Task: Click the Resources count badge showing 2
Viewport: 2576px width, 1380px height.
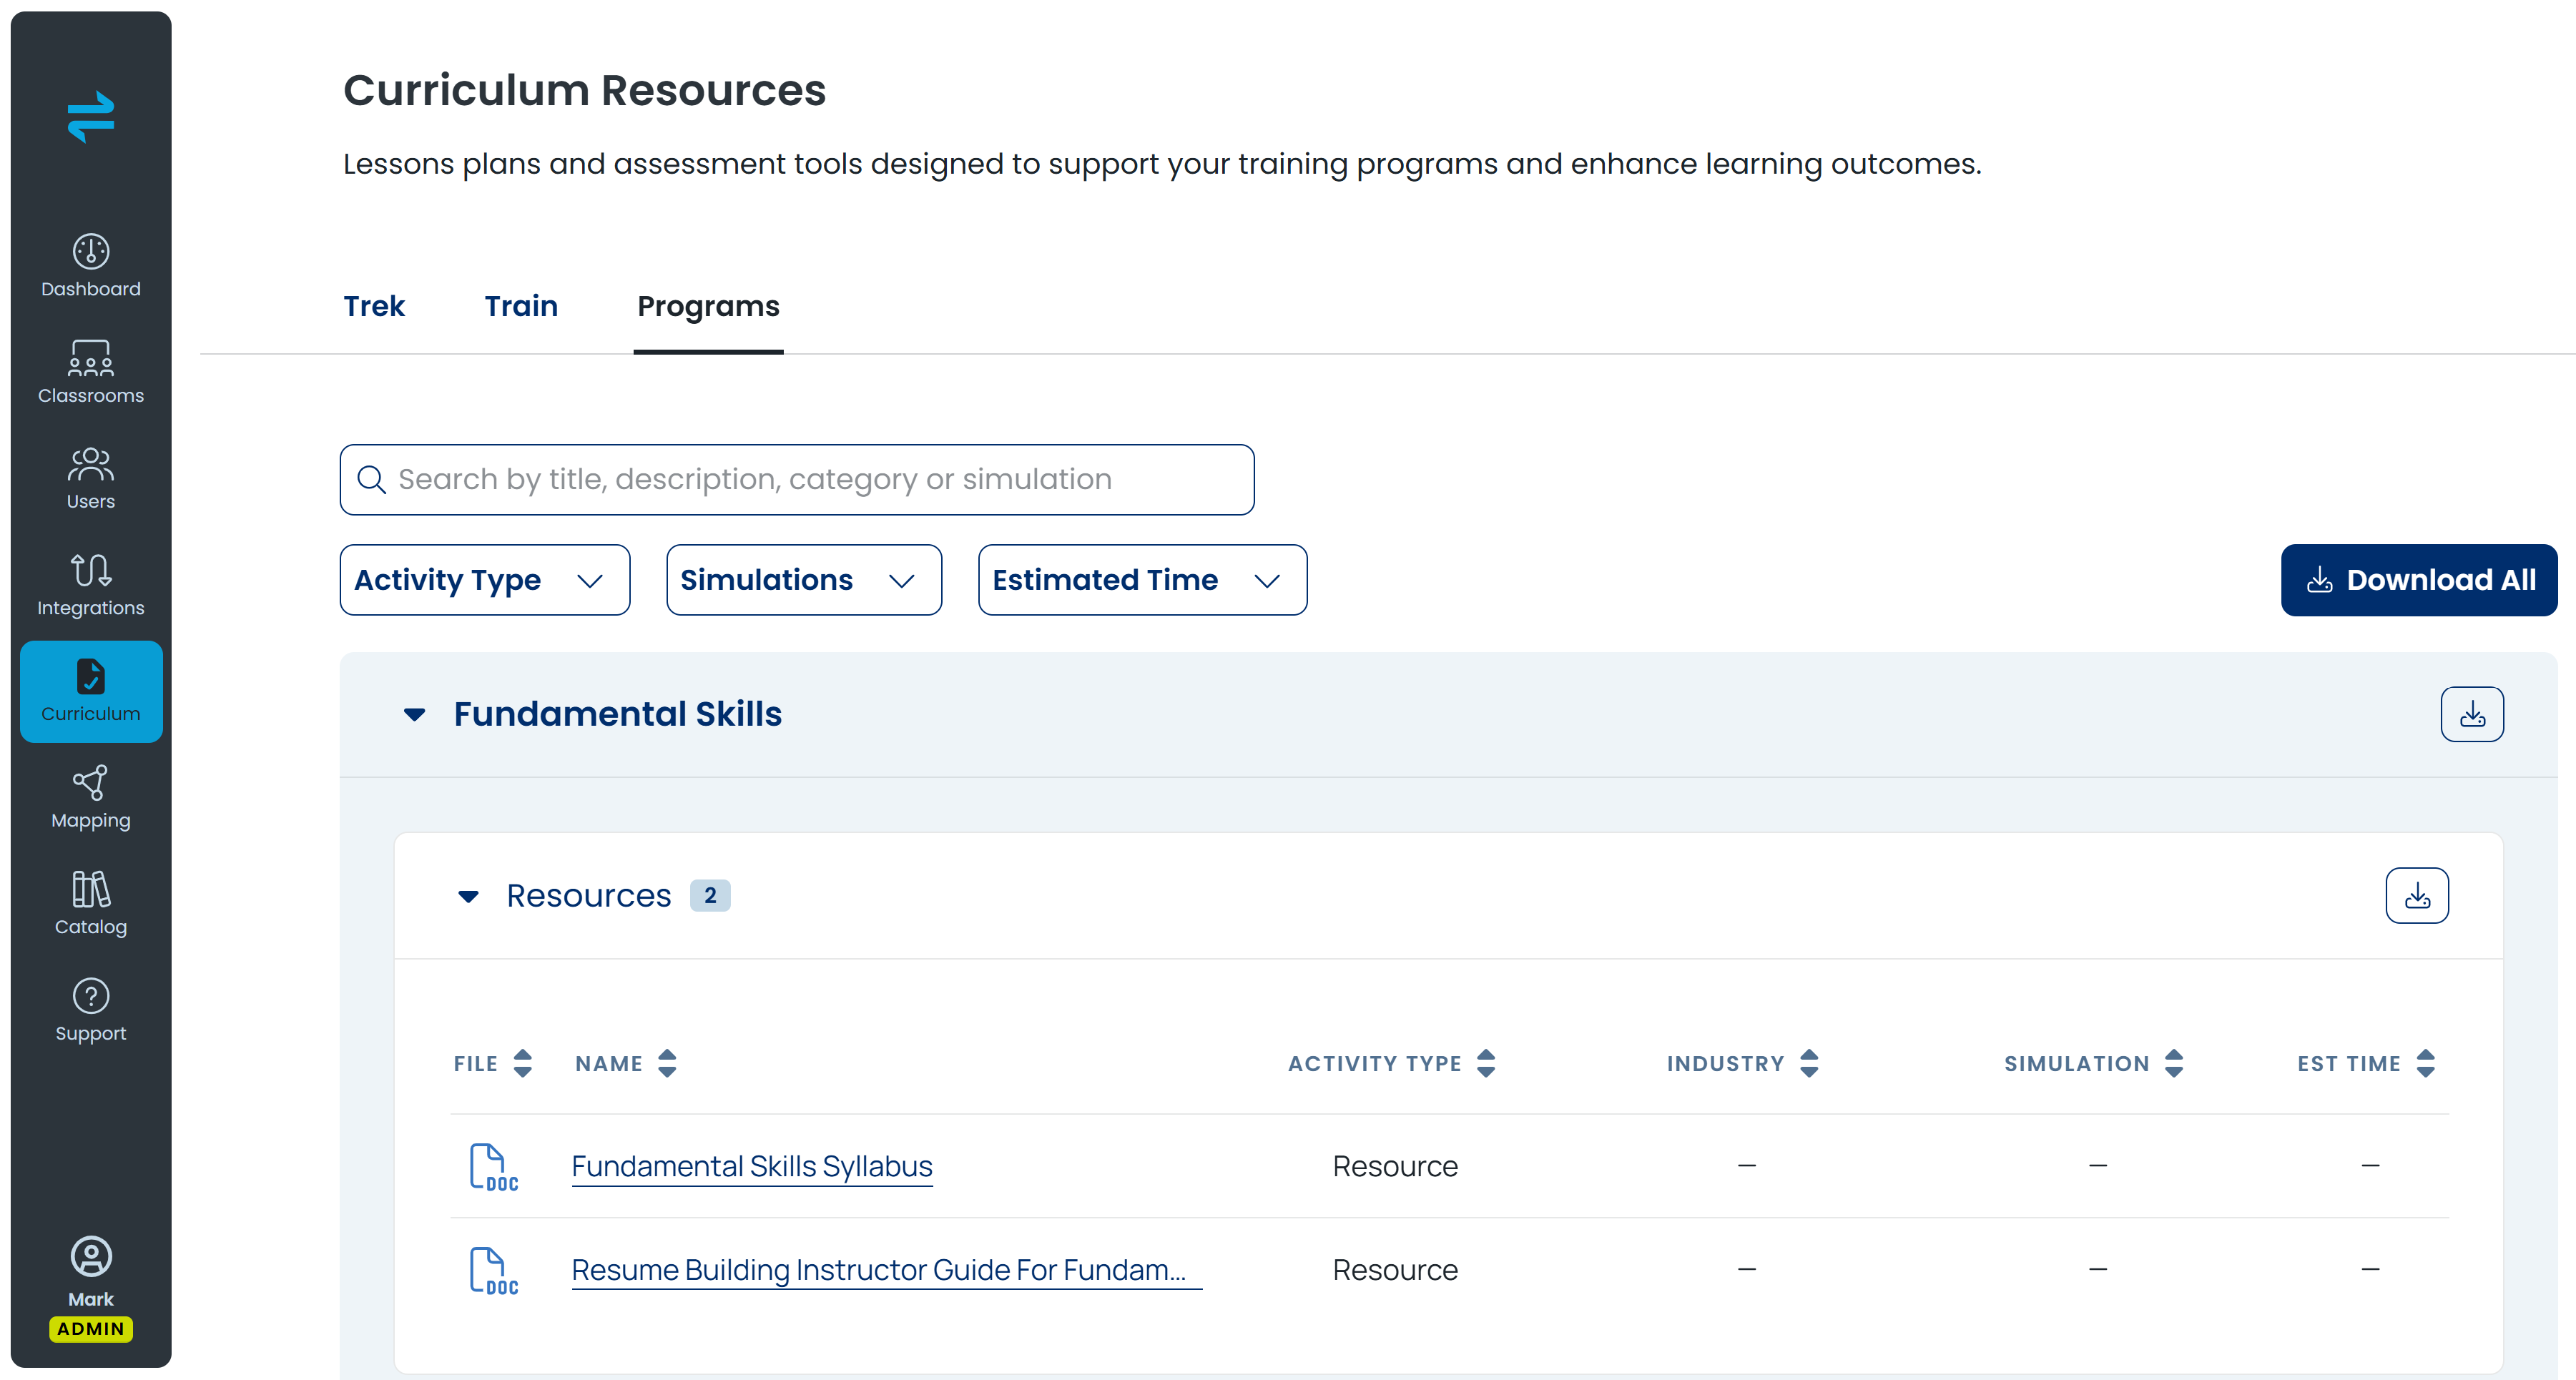Action: click(710, 895)
